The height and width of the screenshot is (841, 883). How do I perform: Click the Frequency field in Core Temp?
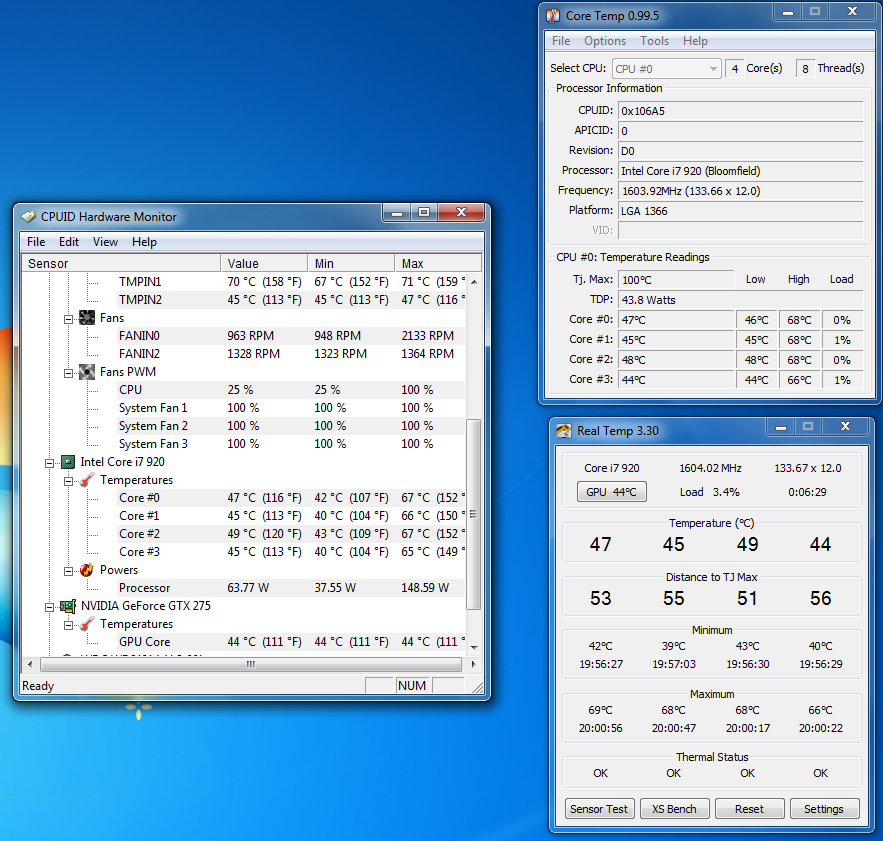tap(741, 191)
